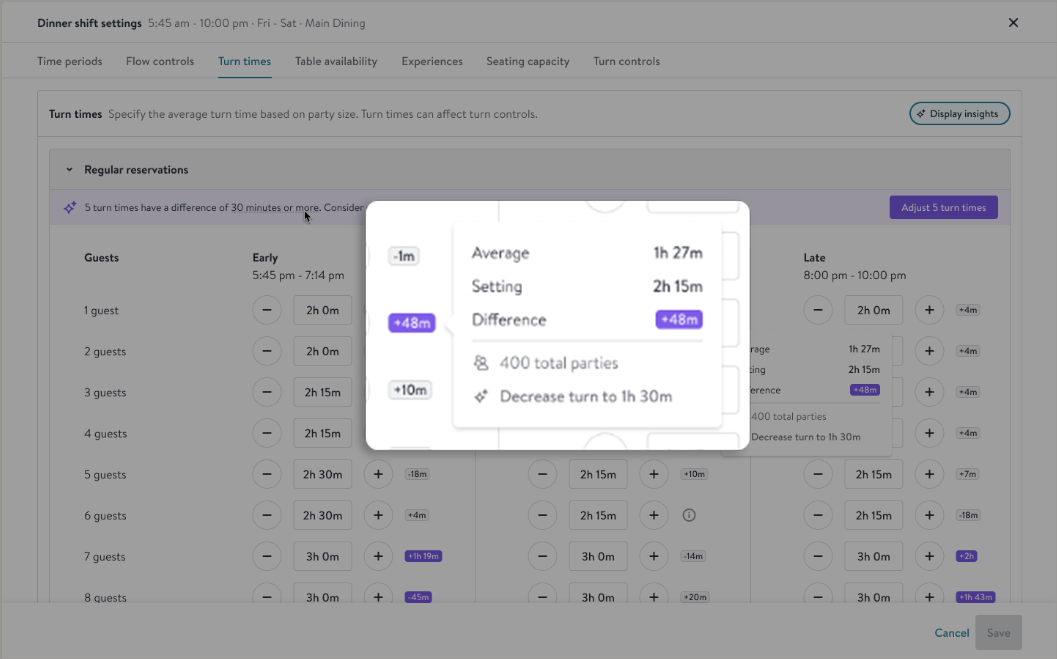Decrease Early turn time for 2 guests
This screenshot has height=659, width=1057.
(267, 352)
